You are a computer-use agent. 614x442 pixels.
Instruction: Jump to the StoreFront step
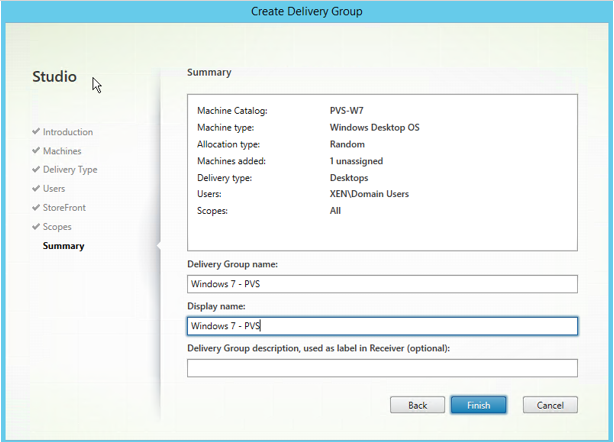click(x=64, y=208)
